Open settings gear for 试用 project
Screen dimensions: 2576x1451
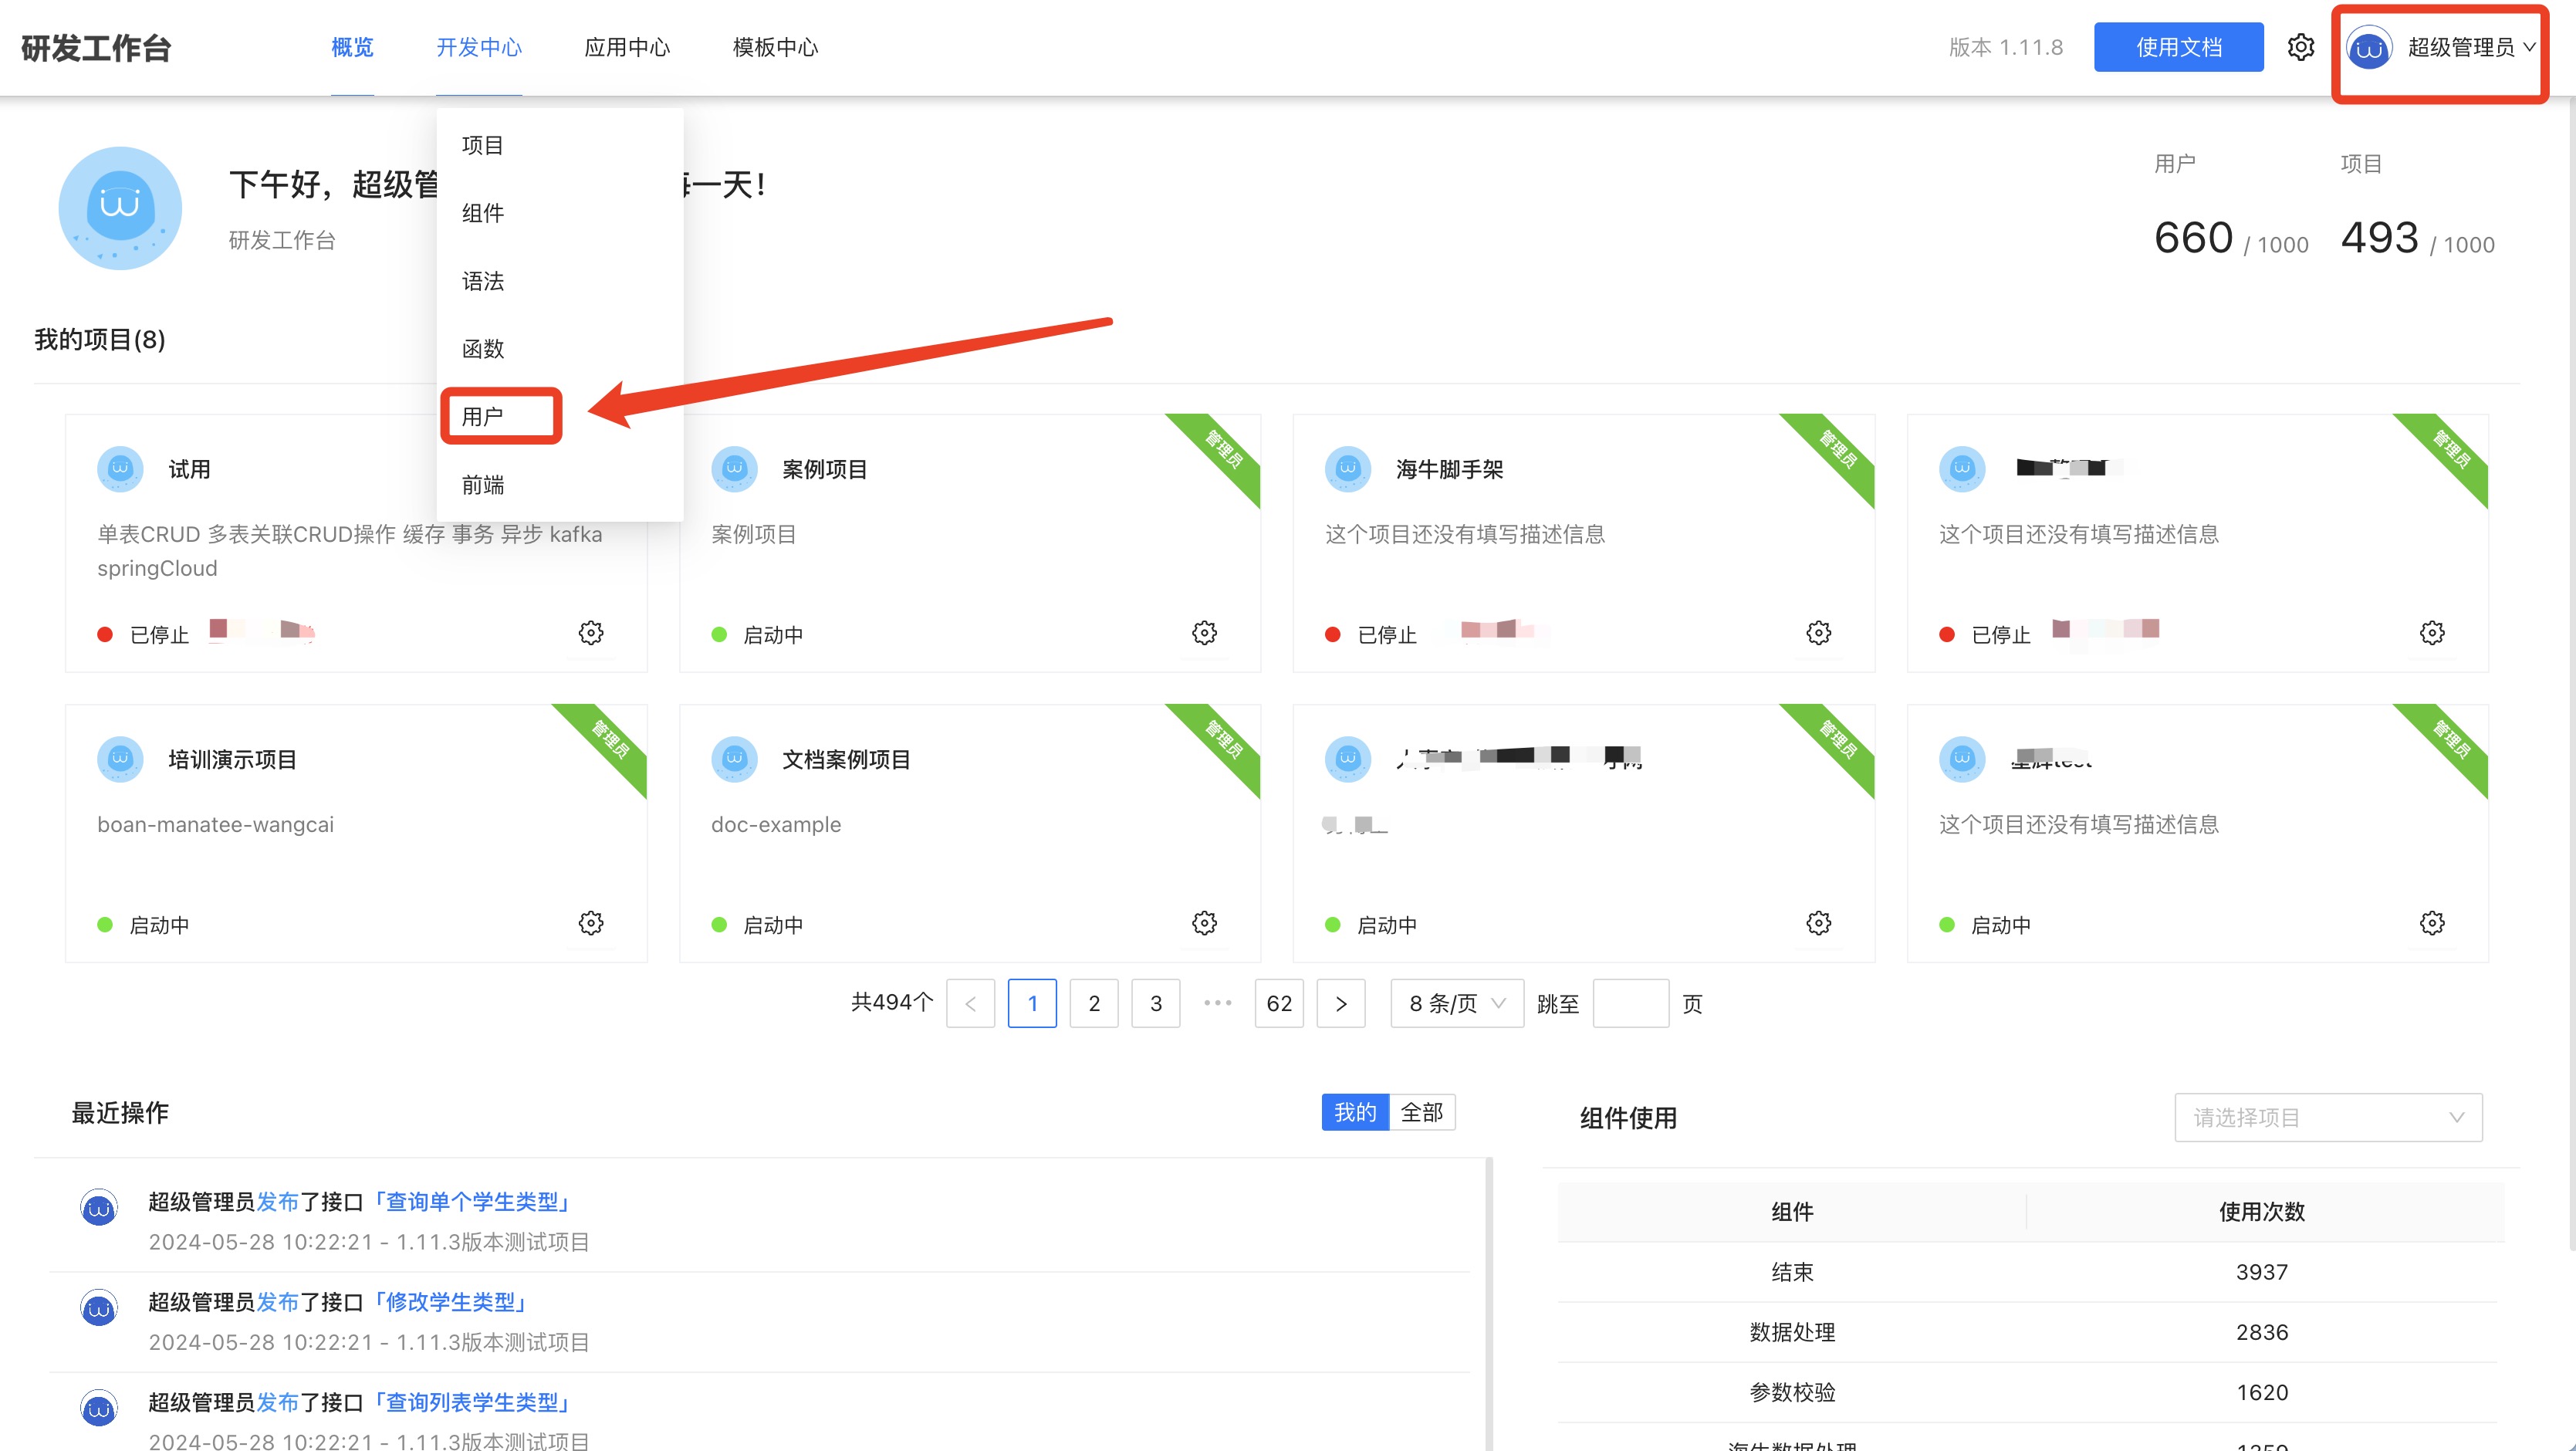[591, 633]
